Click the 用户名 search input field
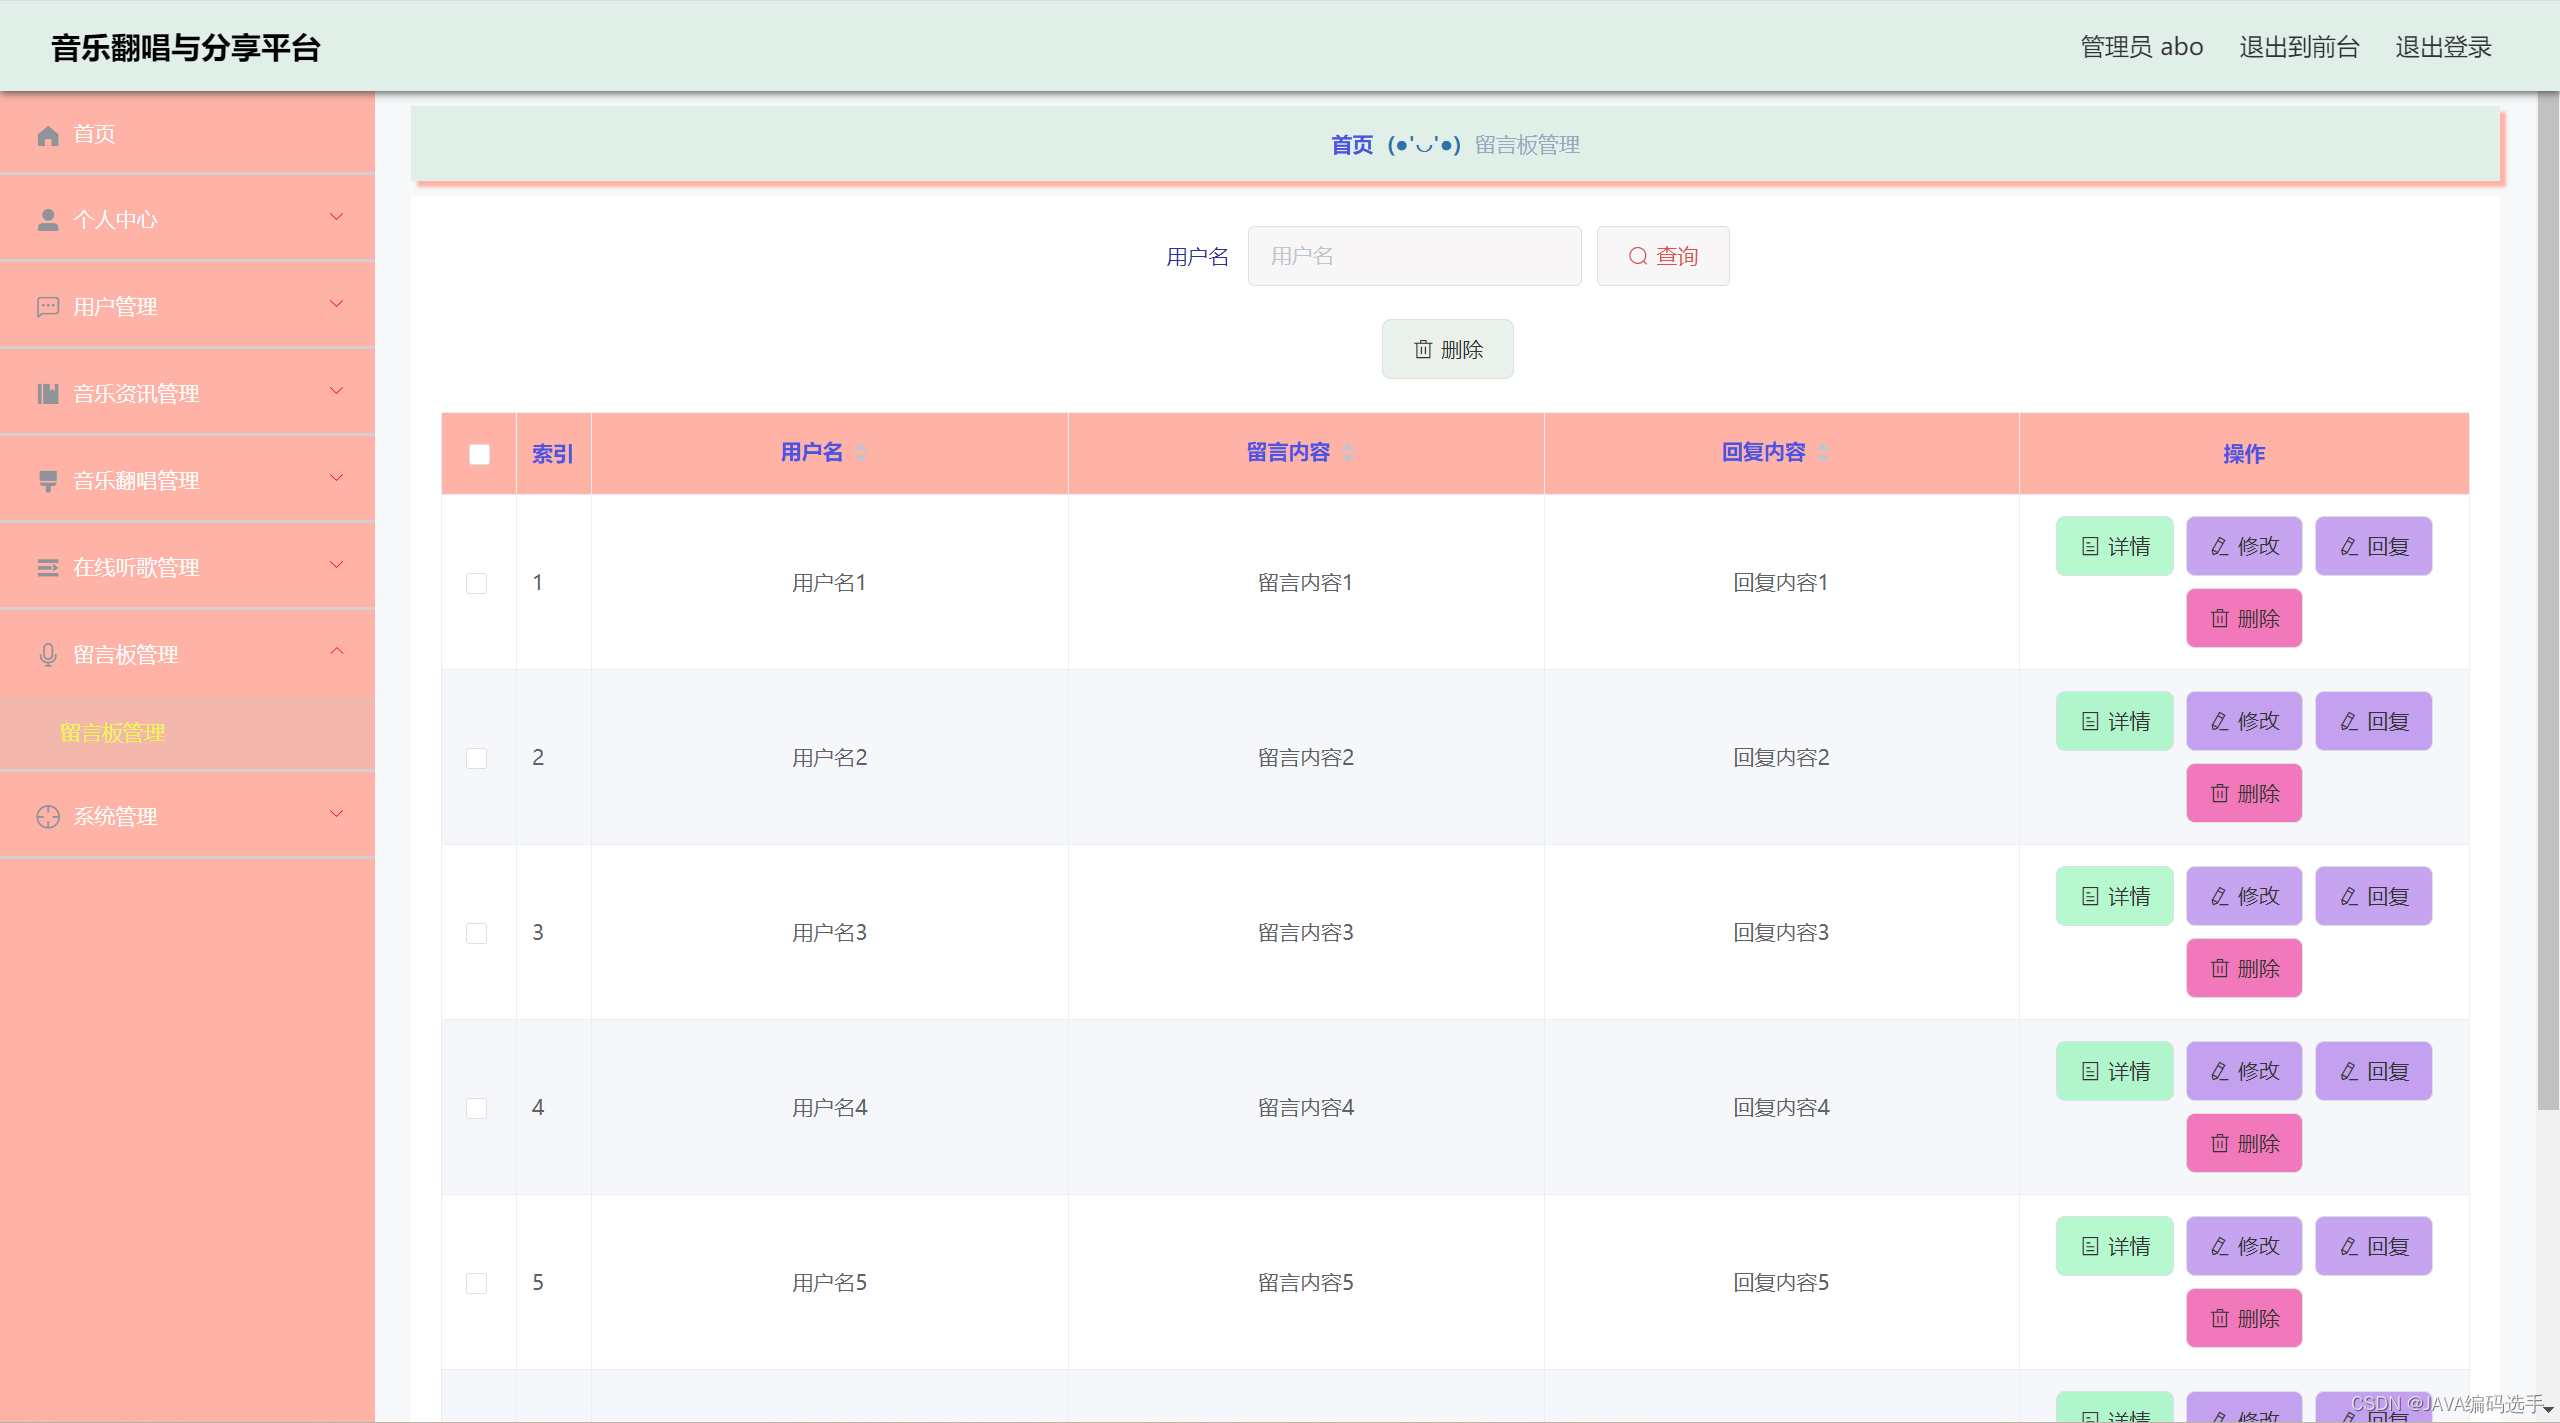2560x1423 pixels. [x=1414, y=256]
